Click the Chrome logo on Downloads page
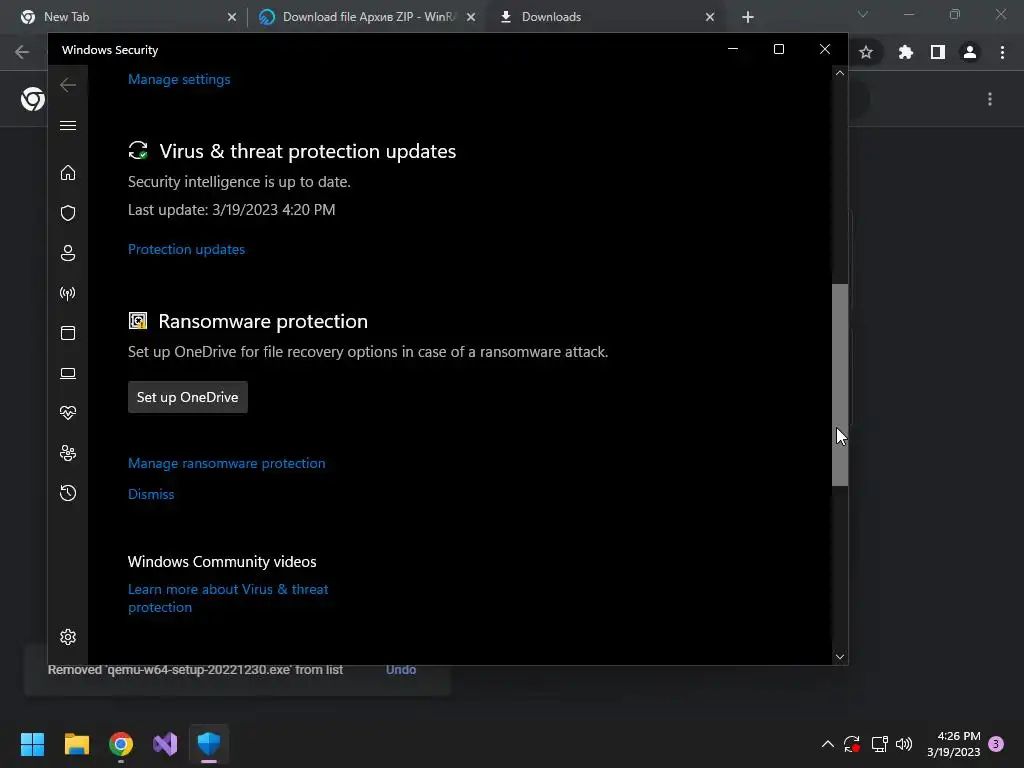The width and height of the screenshot is (1024, 768). (x=33, y=99)
